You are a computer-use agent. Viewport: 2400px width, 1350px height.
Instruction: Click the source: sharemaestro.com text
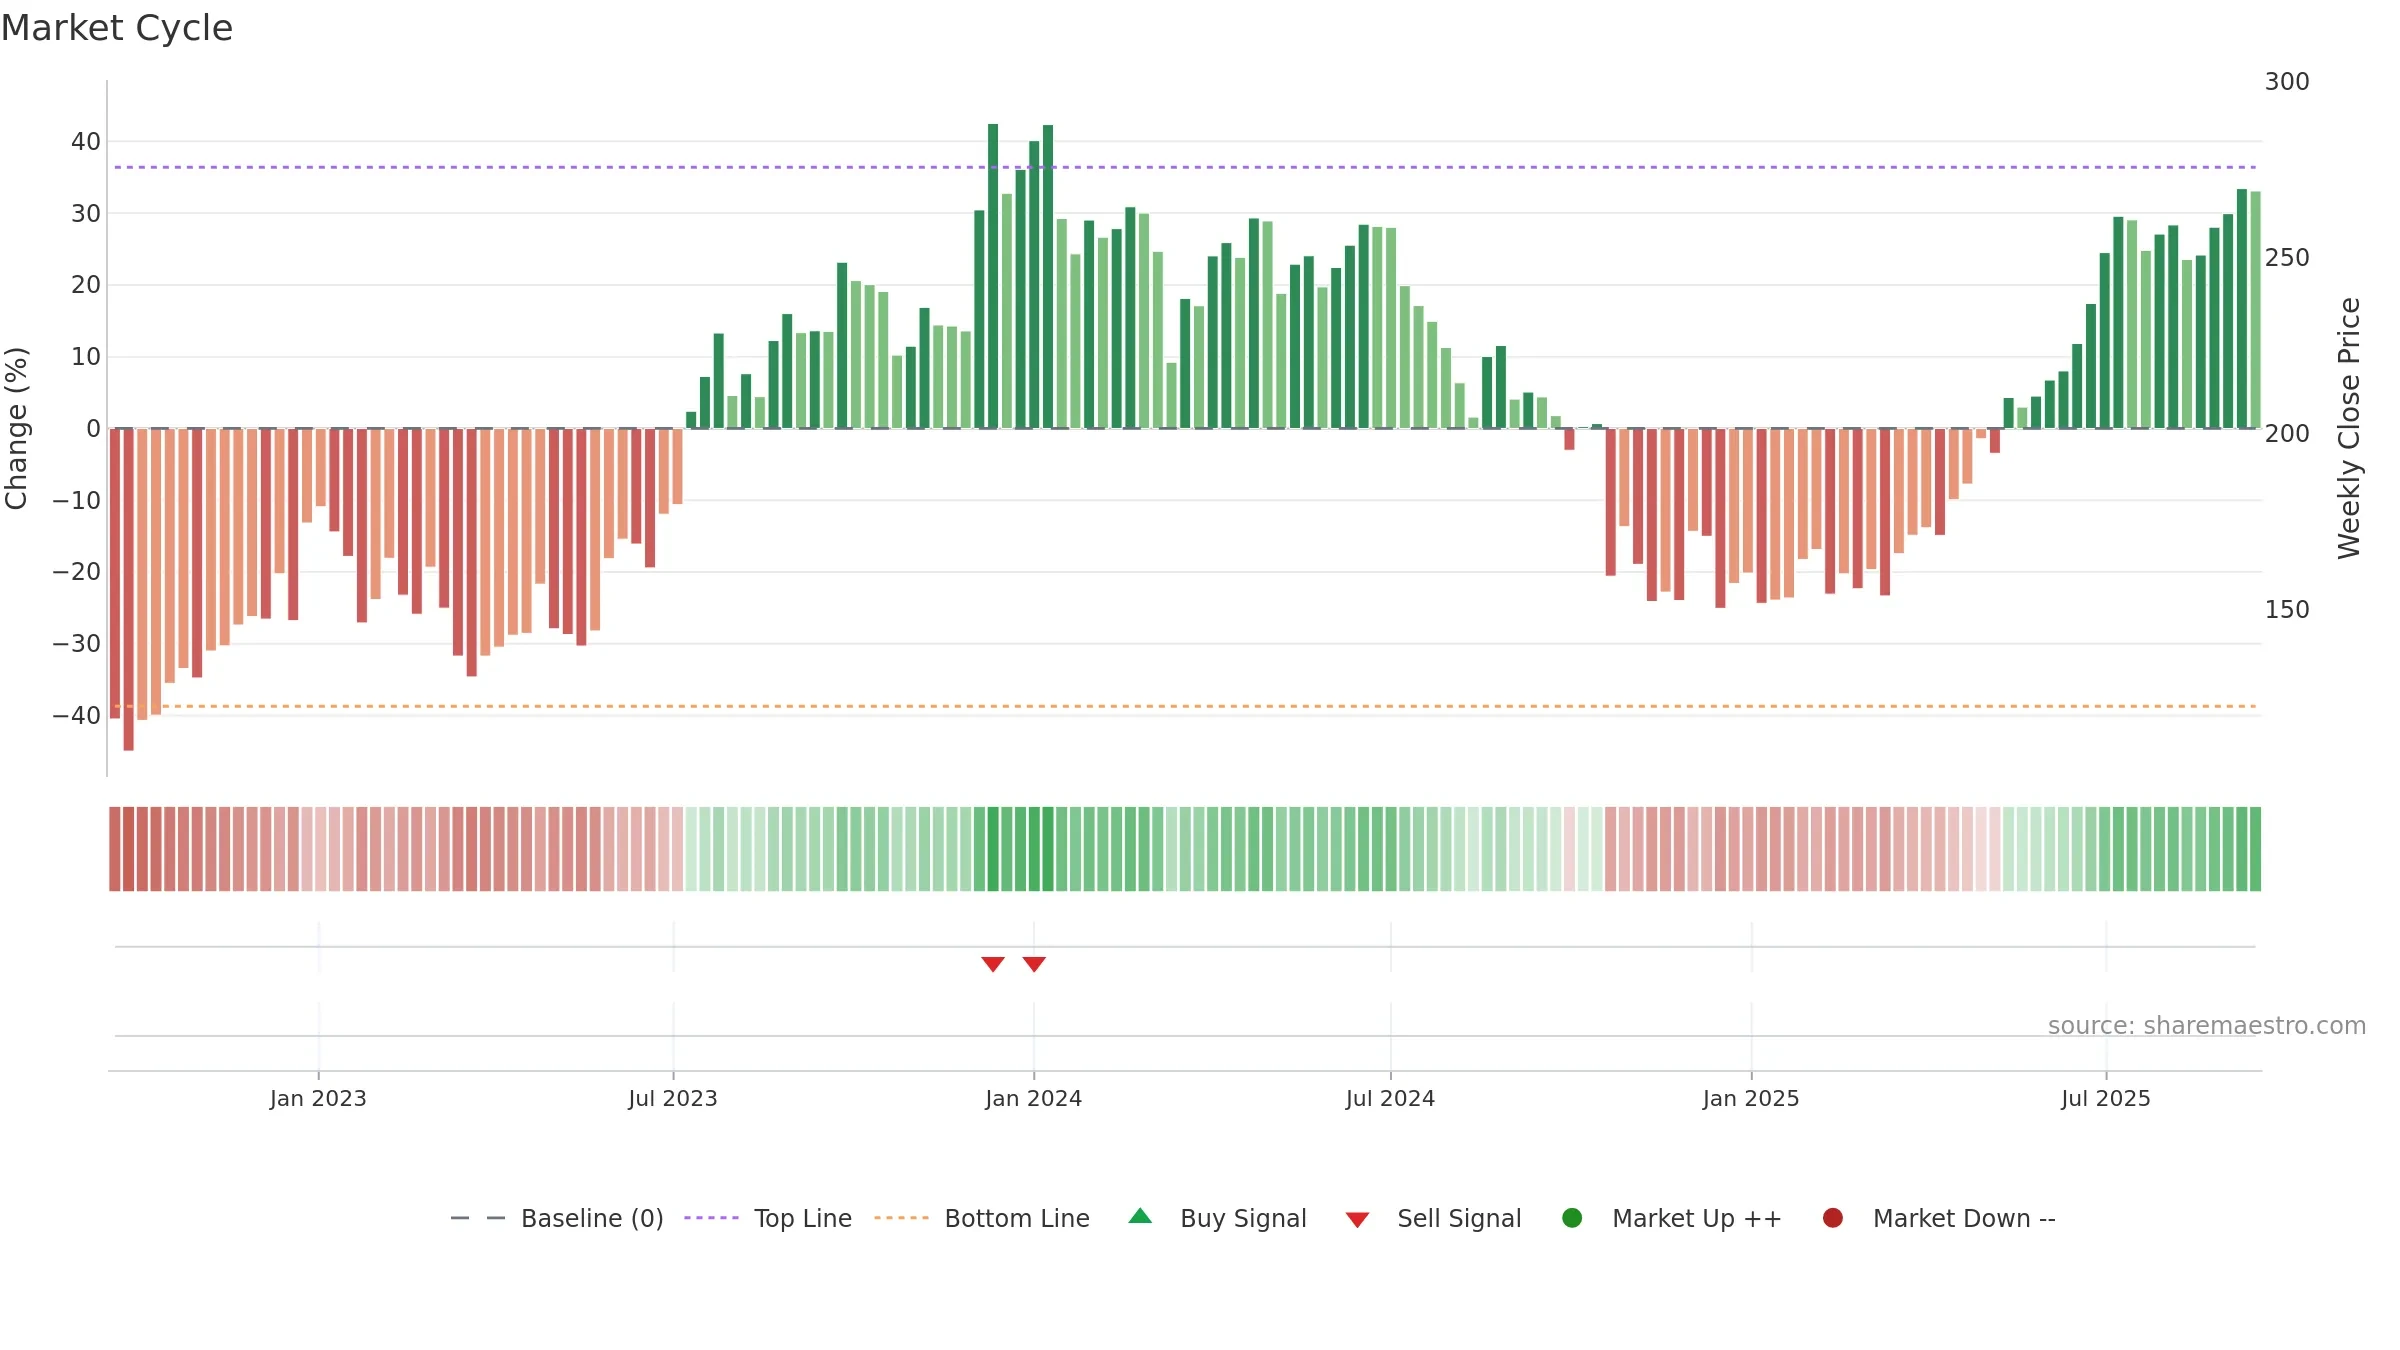[2207, 1025]
